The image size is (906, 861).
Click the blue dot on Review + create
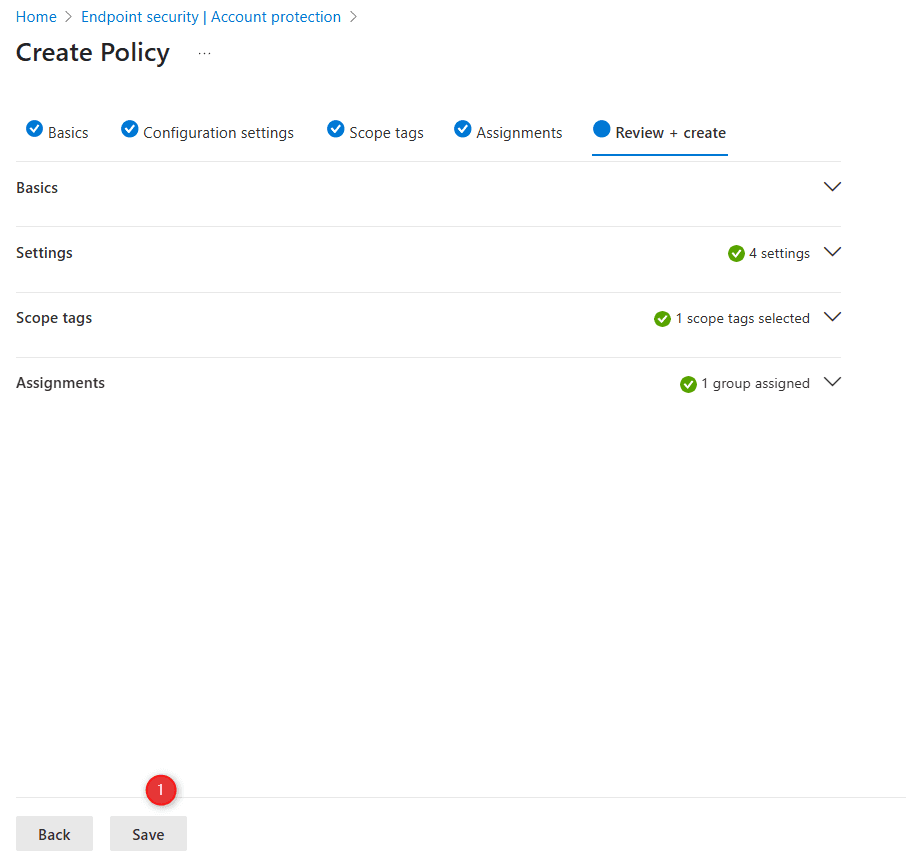tap(601, 129)
